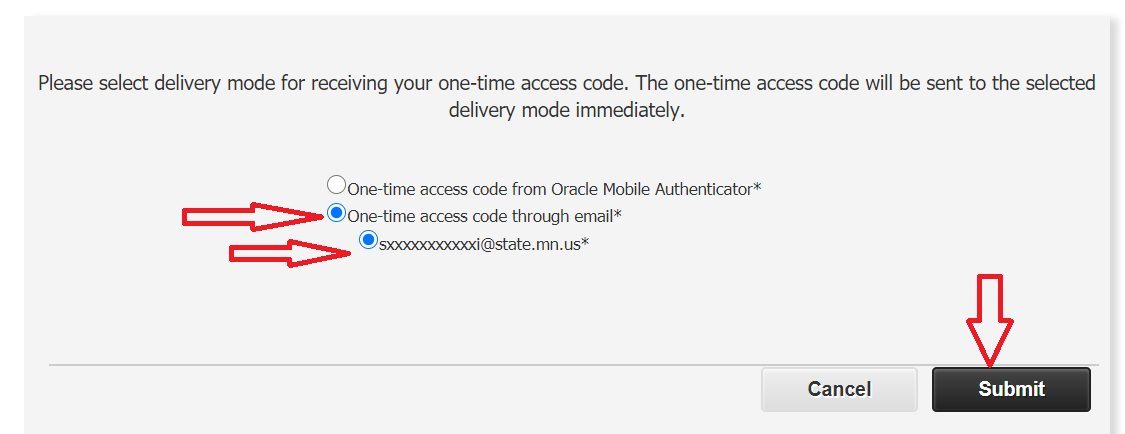1125x434 pixels.
Task: Select the Oracle Mobile Authenticator radio button
Action: pyautogui.click(x=337, y=185)
